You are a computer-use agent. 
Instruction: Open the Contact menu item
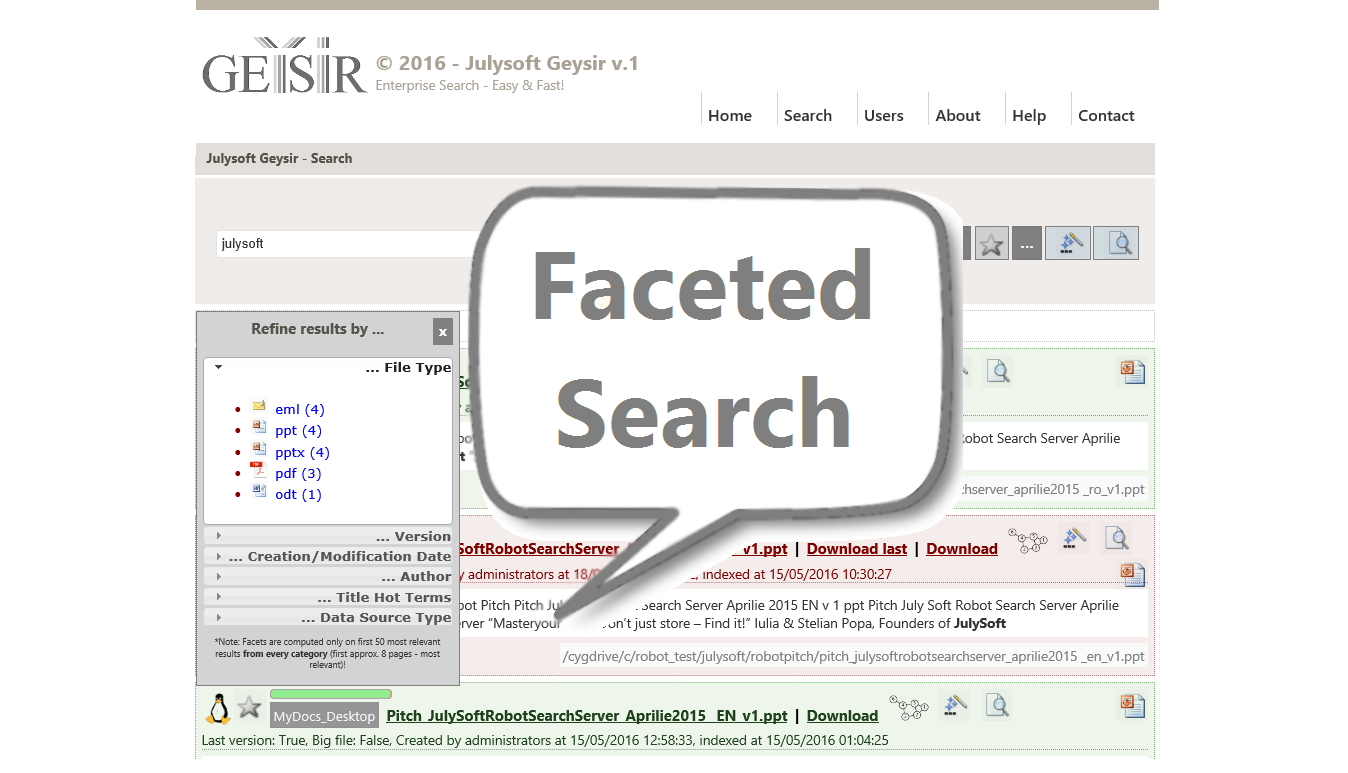(x=1106, y=115)
